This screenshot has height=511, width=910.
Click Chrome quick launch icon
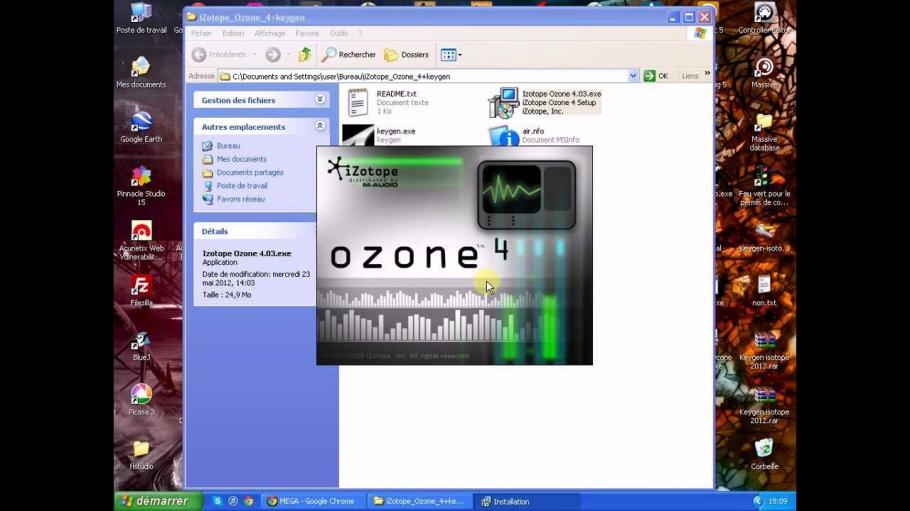point(248,501)
